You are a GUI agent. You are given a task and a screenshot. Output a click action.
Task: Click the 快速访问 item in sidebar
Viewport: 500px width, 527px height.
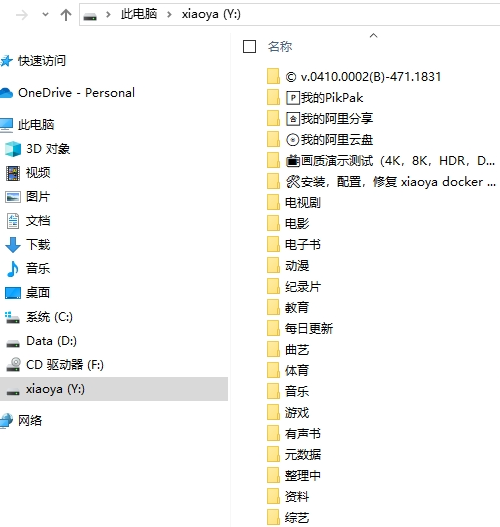pyautogui.click(x=42, y=61)
